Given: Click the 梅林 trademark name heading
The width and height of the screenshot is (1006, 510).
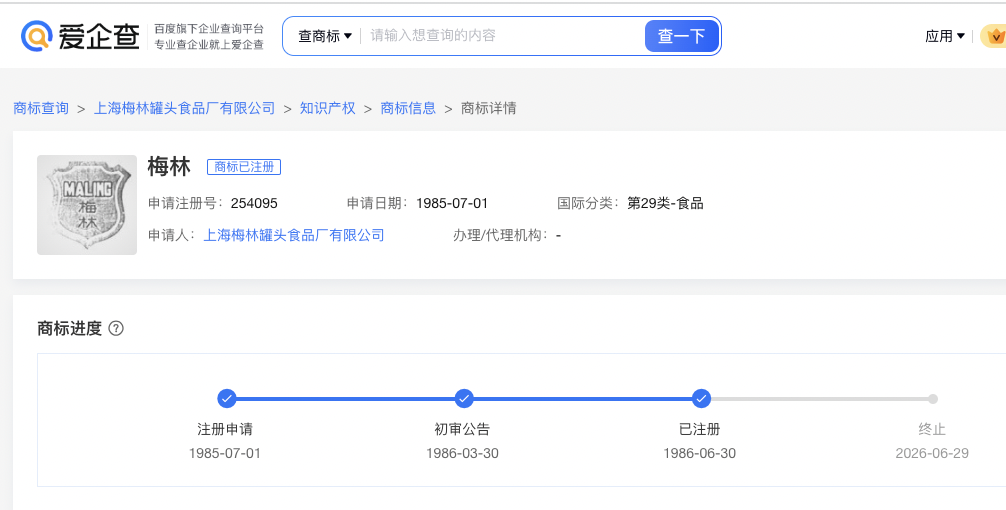Looking at the screenshot, I should 168,167.
